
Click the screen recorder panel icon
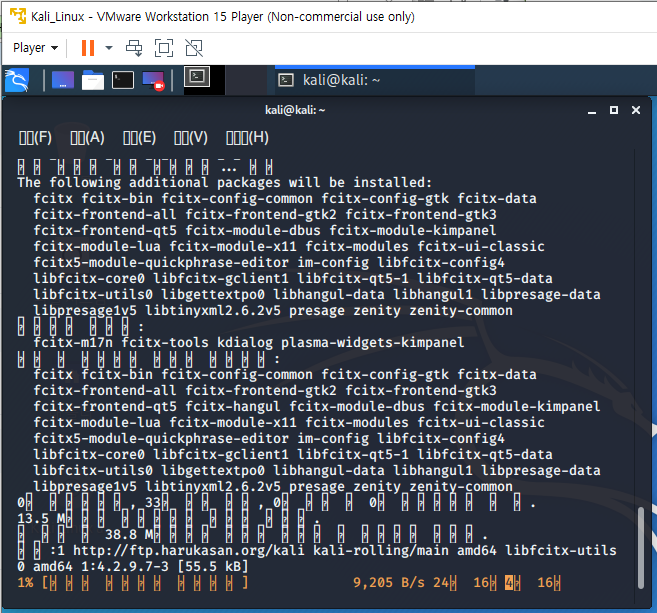pyautogui.click(x=153, y=80)
